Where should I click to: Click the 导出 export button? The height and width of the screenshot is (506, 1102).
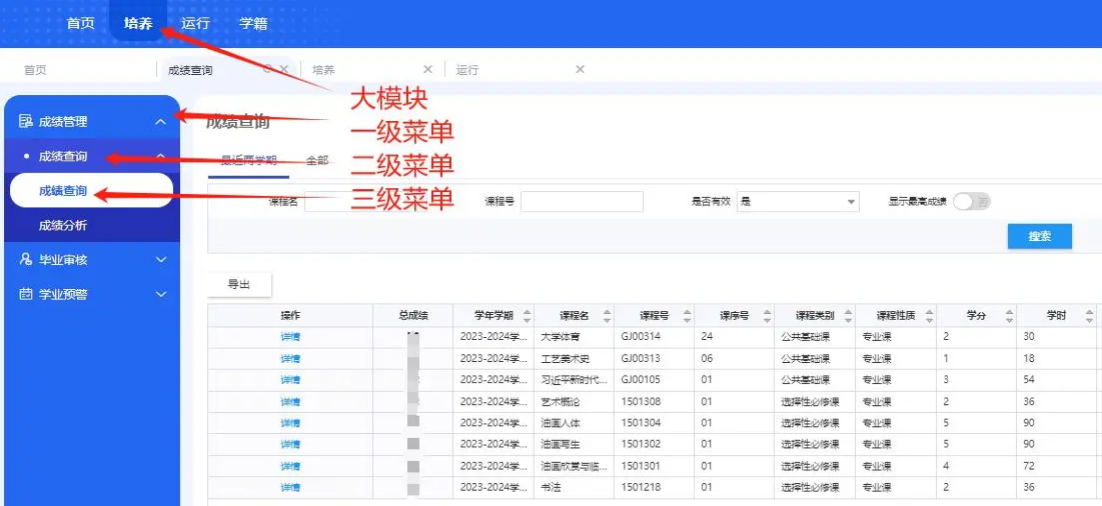[239, 285]
